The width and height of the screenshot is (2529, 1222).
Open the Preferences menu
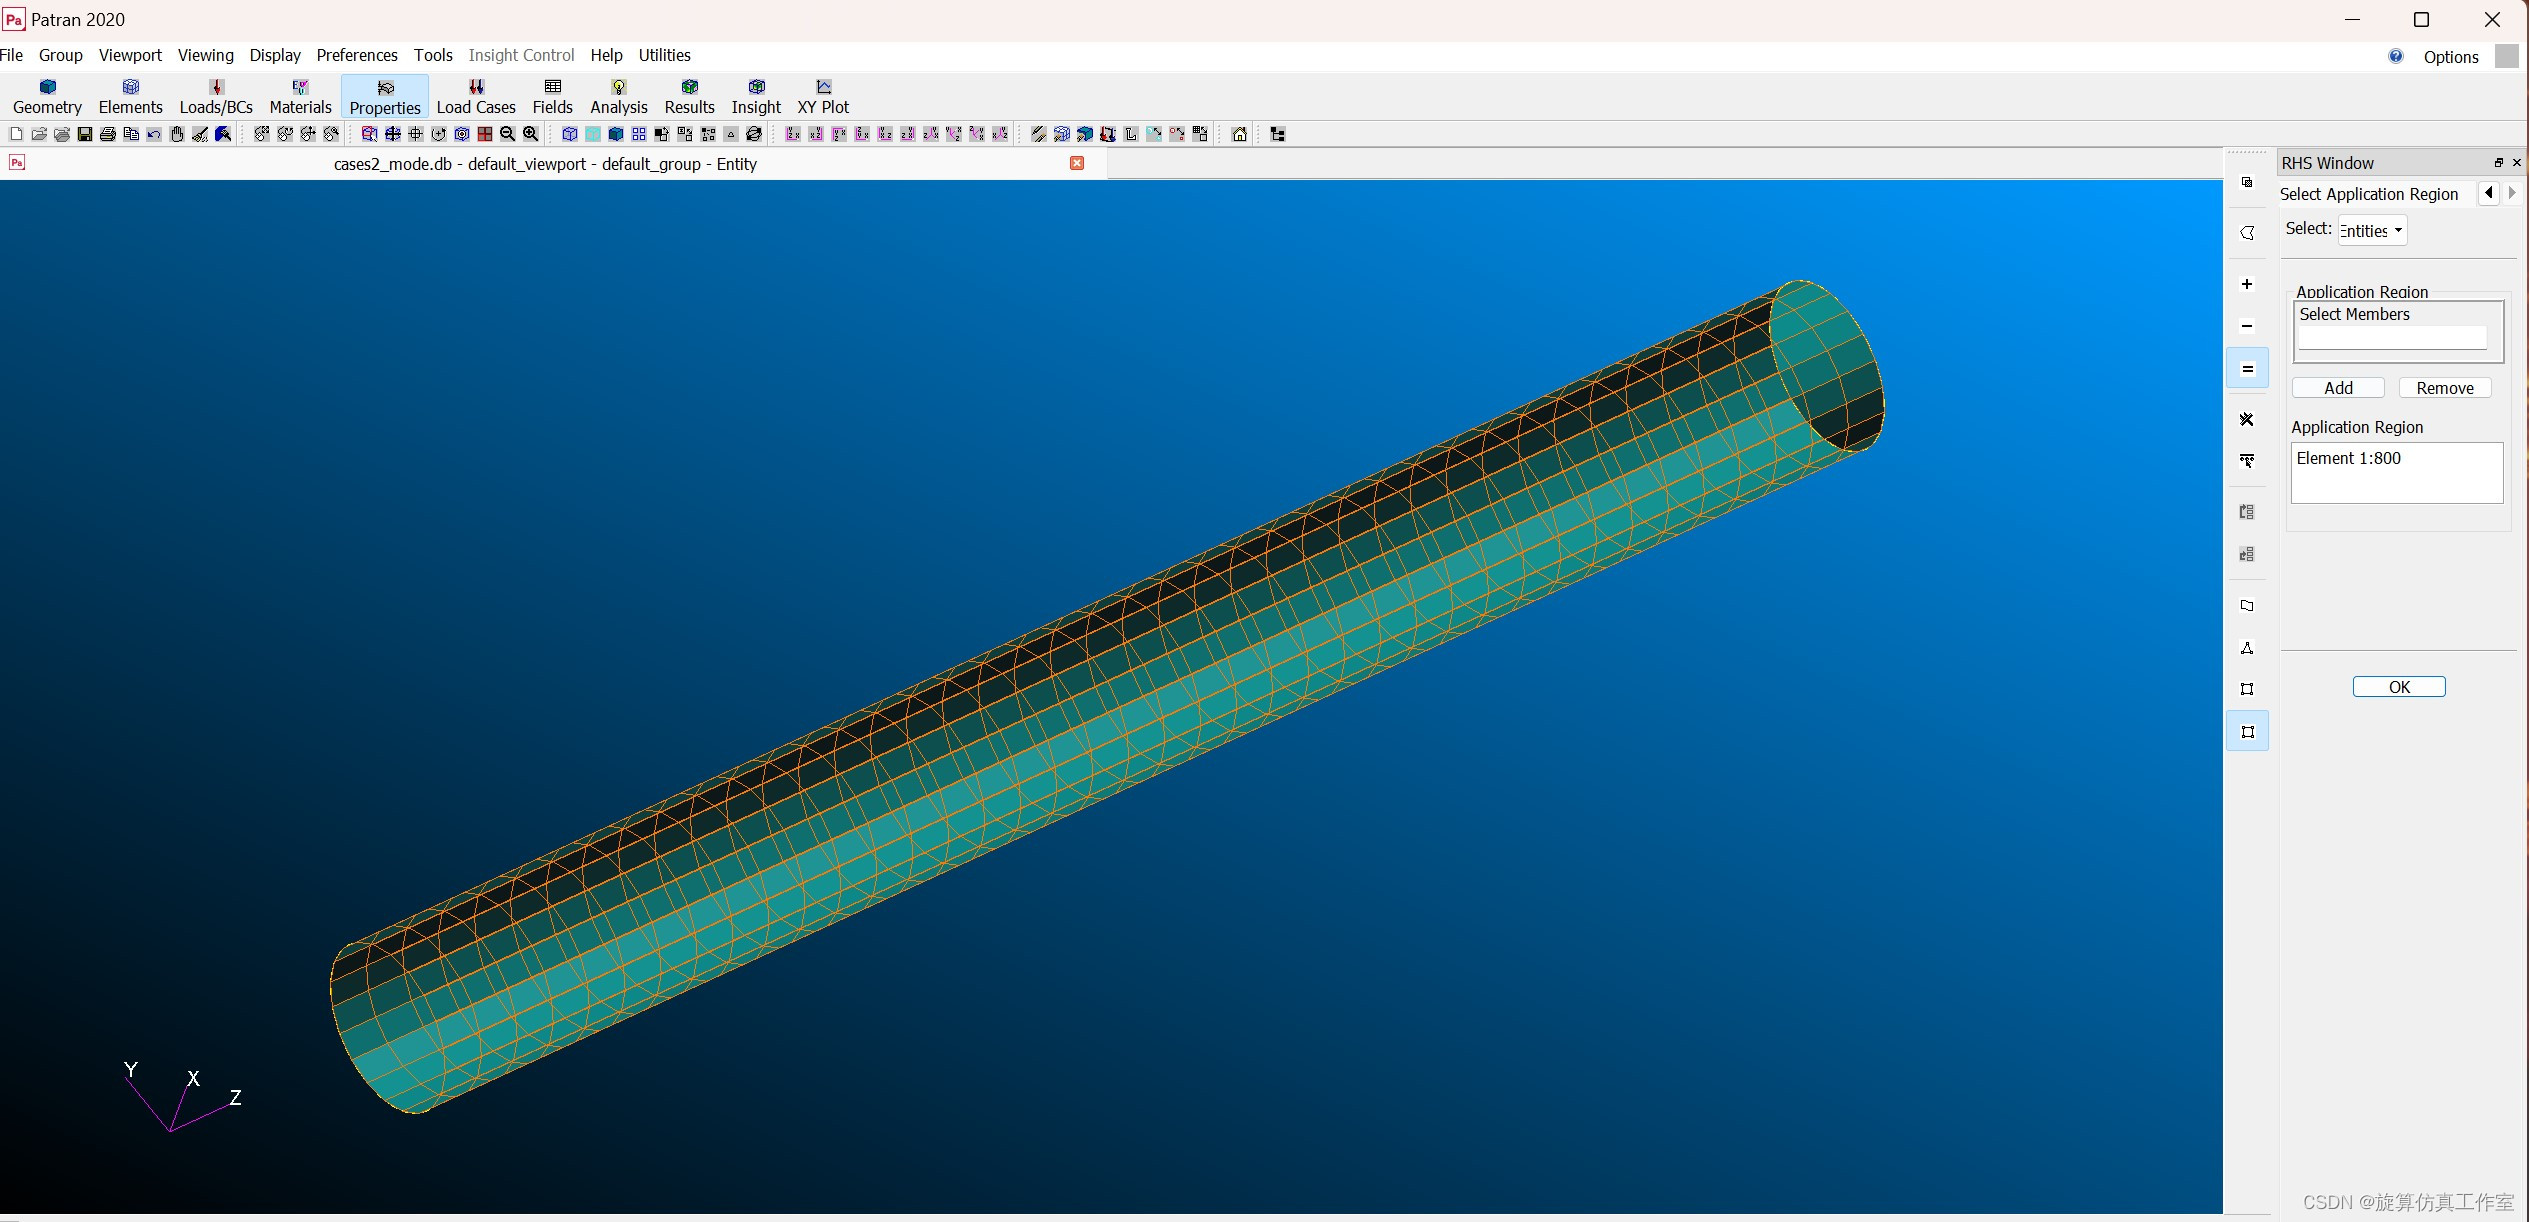[x=356, y=55]
